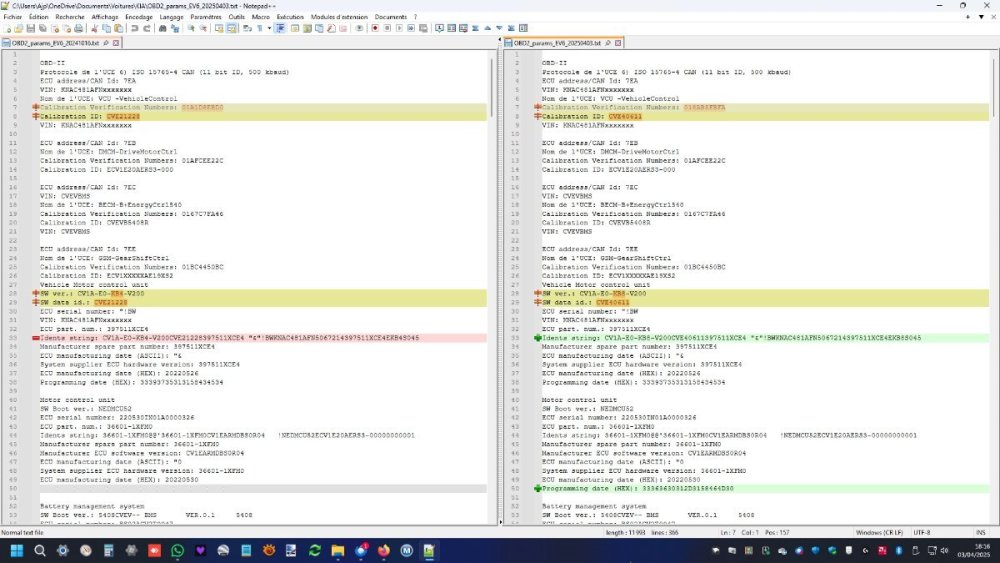Start macro recording with red record icon
The width and height of the screenshot is (1000, 563).
[374, 28]
